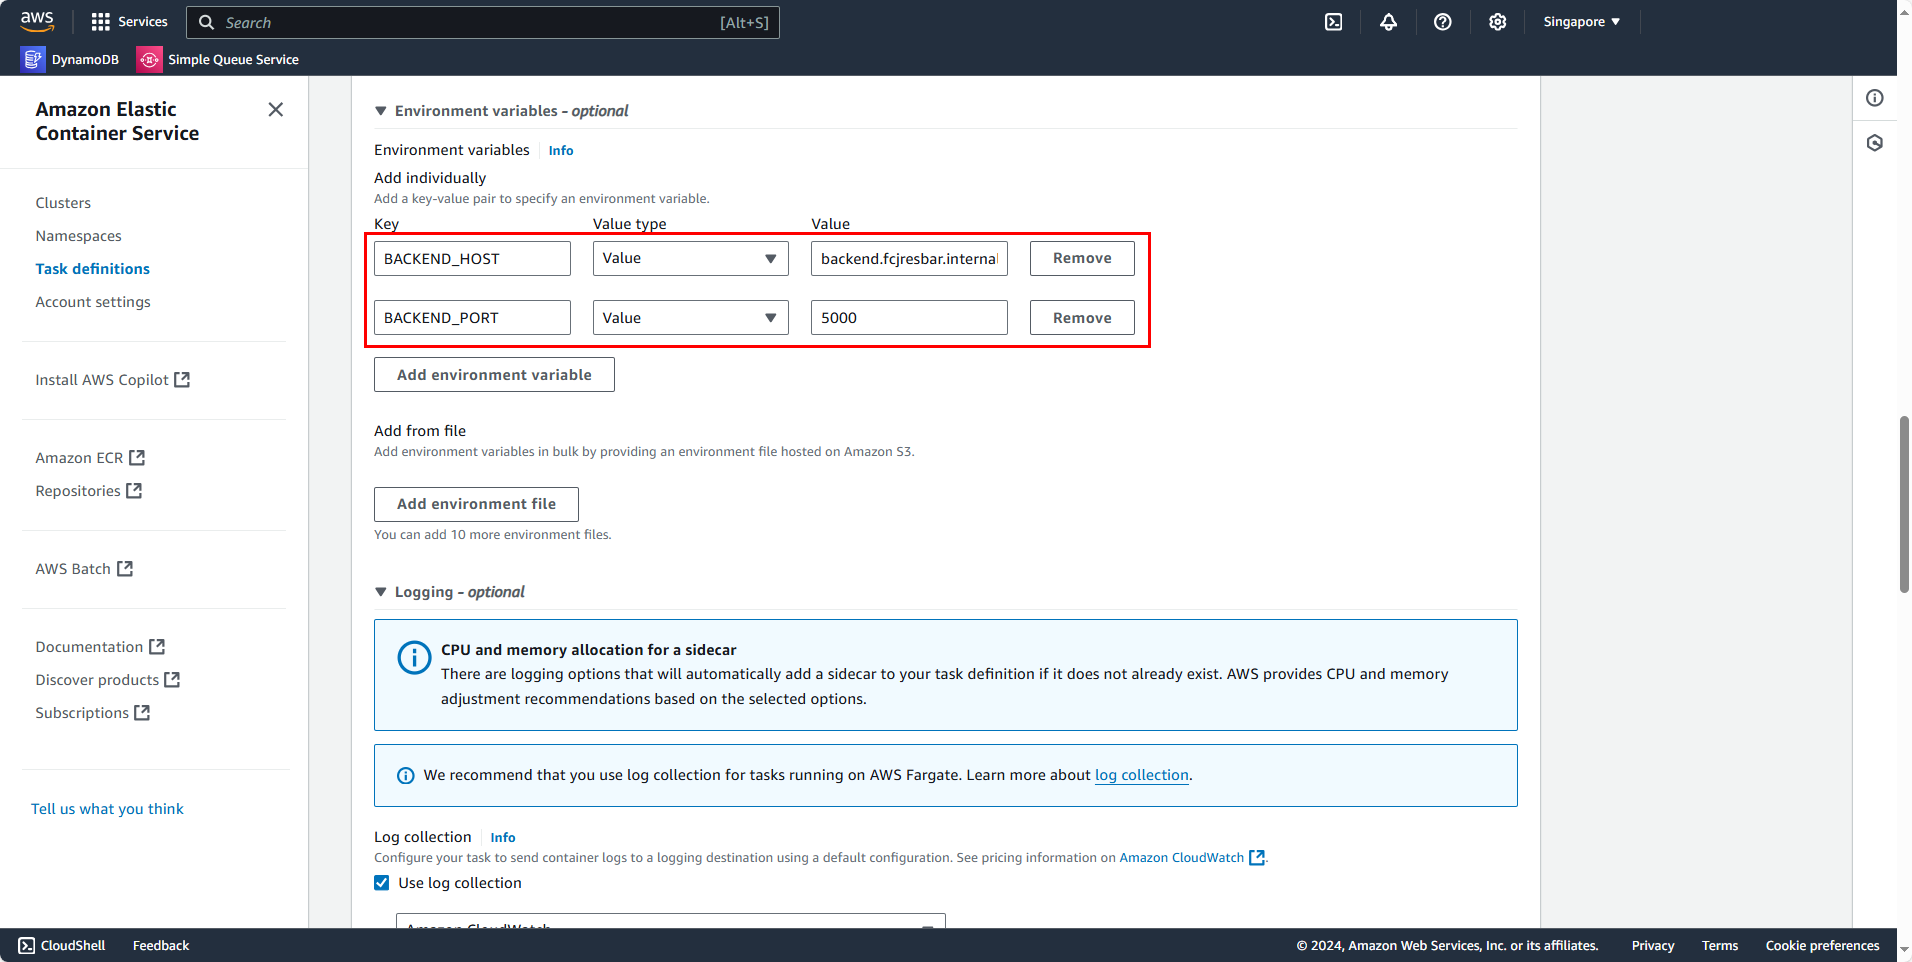1912x962 pixels.
Task: Click the external link icon next to Amazon ECR
Action: 137,458
